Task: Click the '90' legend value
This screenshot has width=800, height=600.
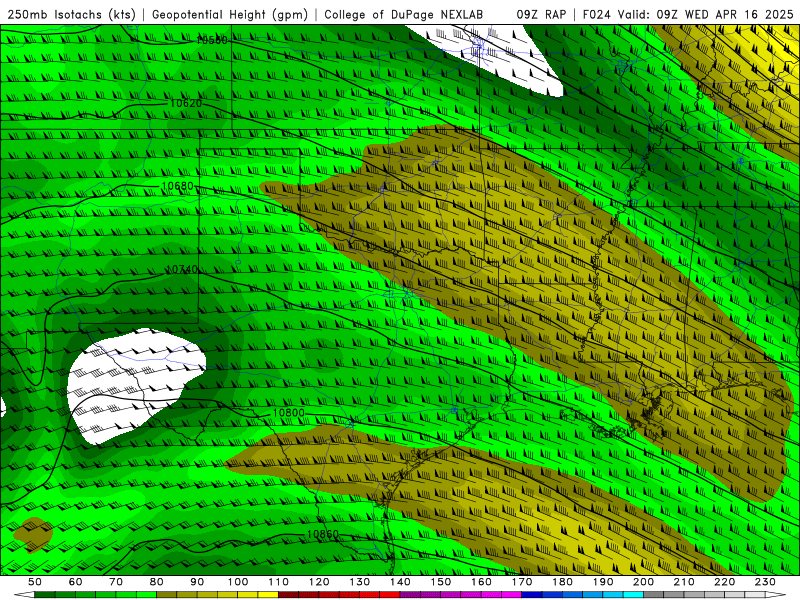Action: point(197,582)
